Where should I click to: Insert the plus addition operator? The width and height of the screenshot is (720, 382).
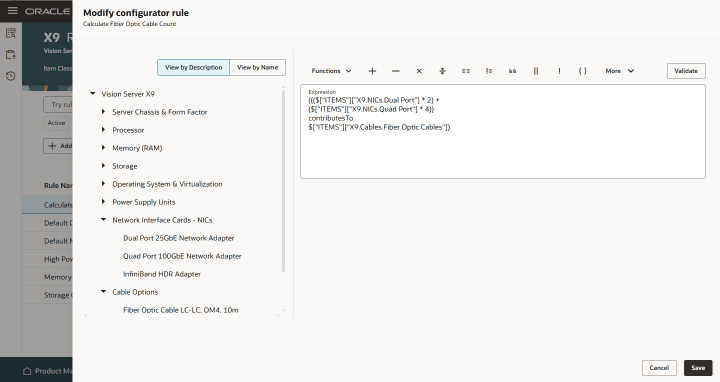coord(372,71)
